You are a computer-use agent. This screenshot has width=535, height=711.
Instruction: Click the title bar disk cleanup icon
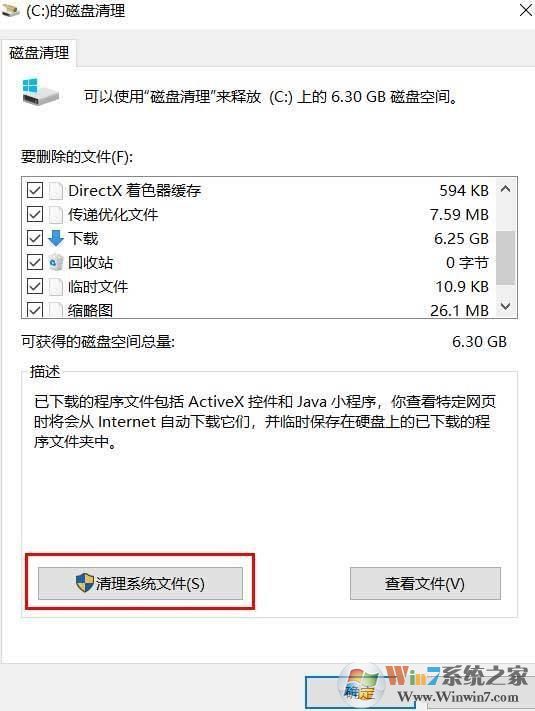(10, 10)
